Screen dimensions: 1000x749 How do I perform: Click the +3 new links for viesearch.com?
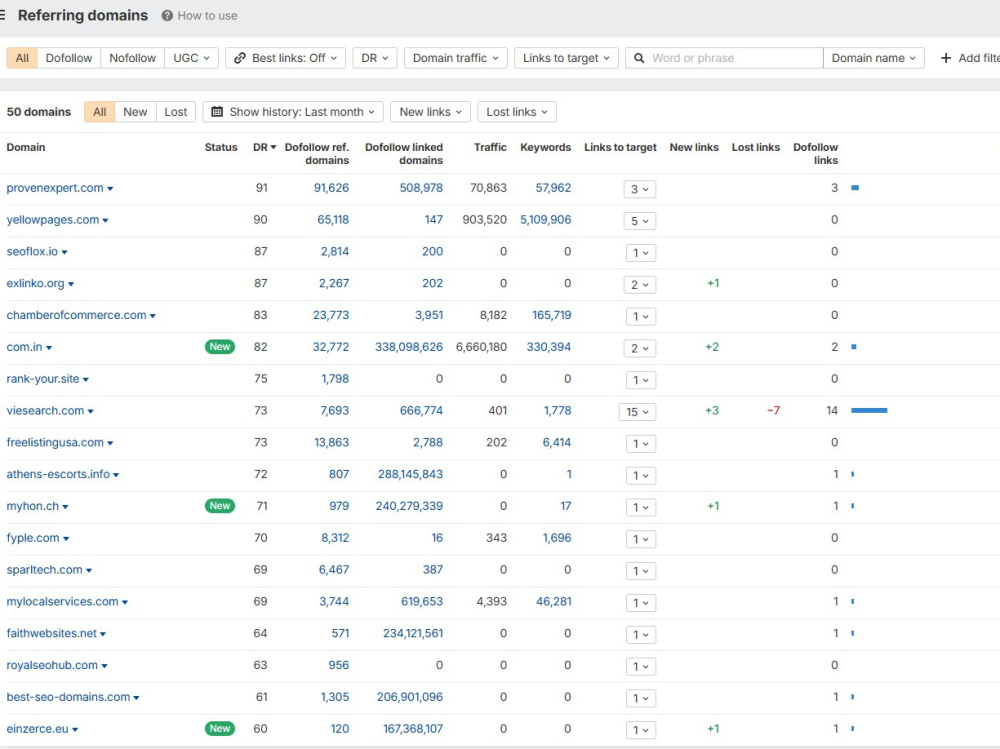tap(712, 410)
